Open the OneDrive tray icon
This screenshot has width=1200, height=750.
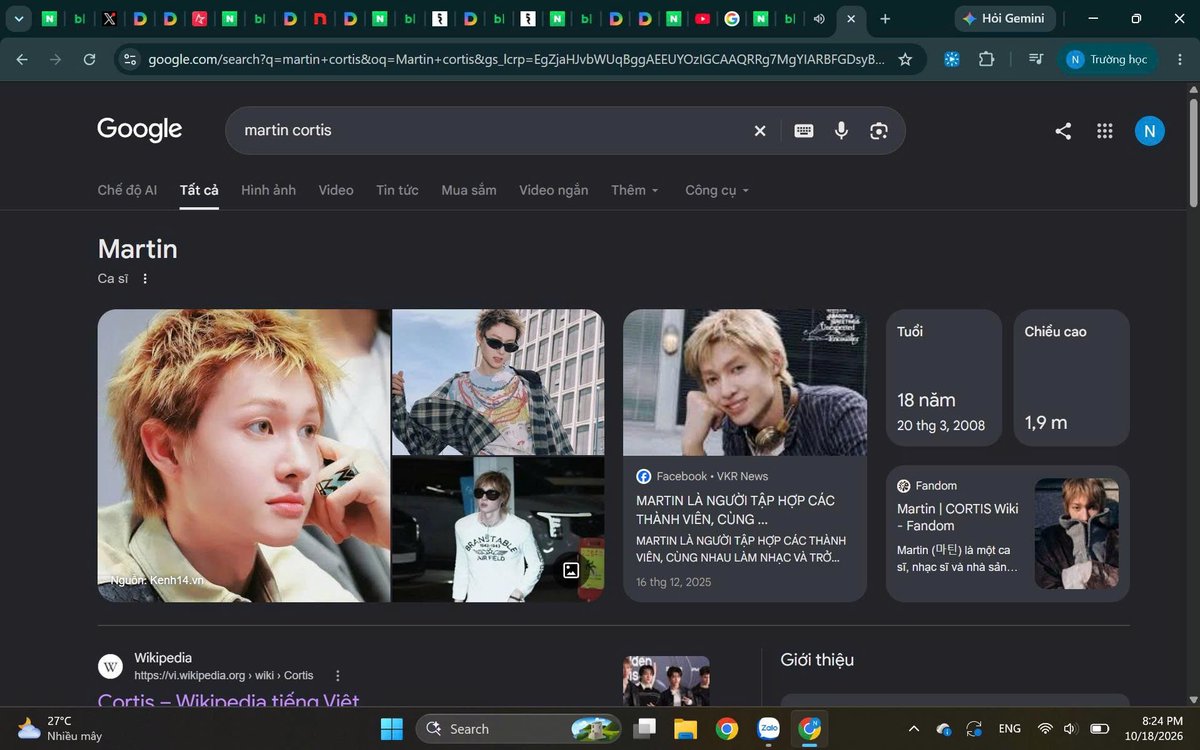(943, 728)
